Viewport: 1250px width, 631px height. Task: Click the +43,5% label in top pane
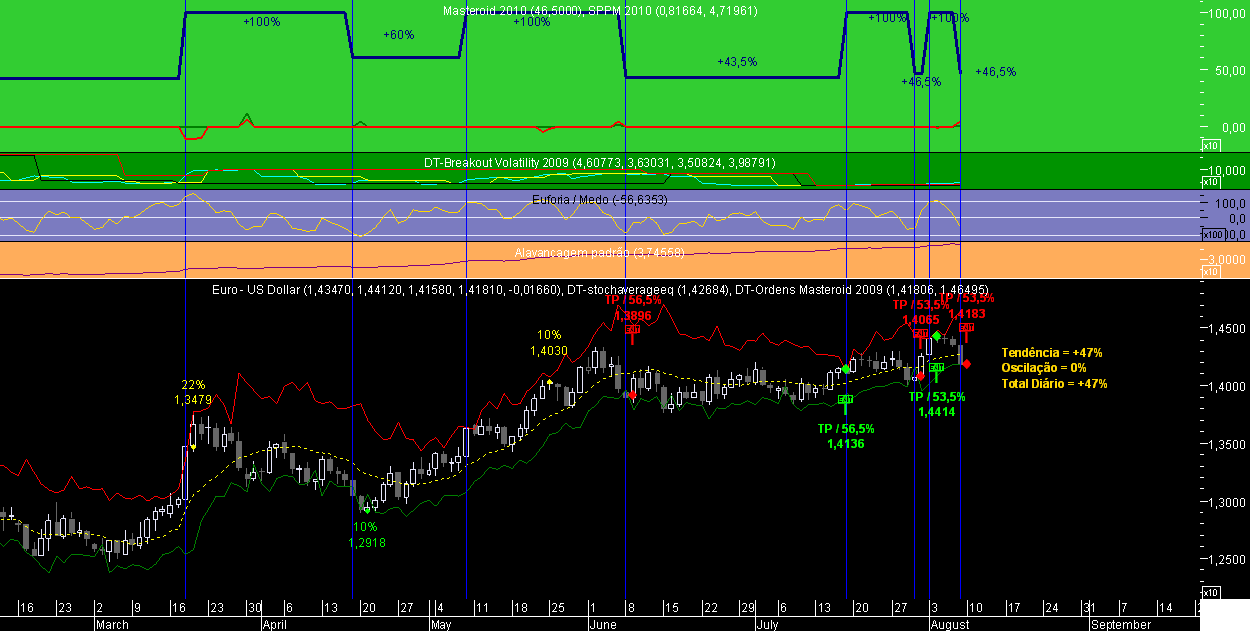pyautogui.click(x=737, y=62)
